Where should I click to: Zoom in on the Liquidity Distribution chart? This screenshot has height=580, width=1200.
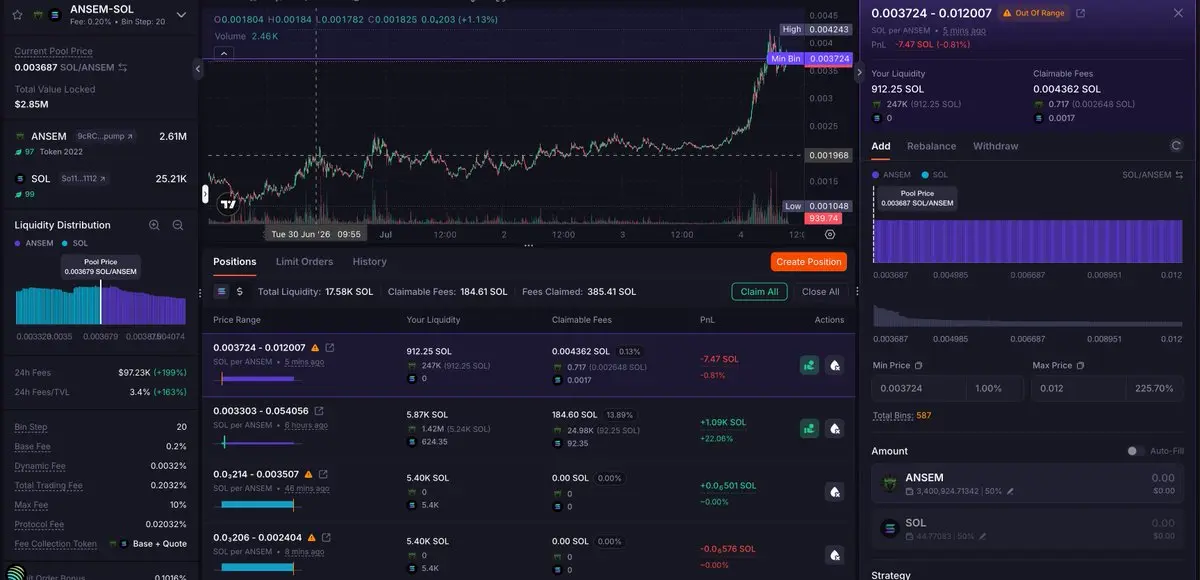point(154,225)
